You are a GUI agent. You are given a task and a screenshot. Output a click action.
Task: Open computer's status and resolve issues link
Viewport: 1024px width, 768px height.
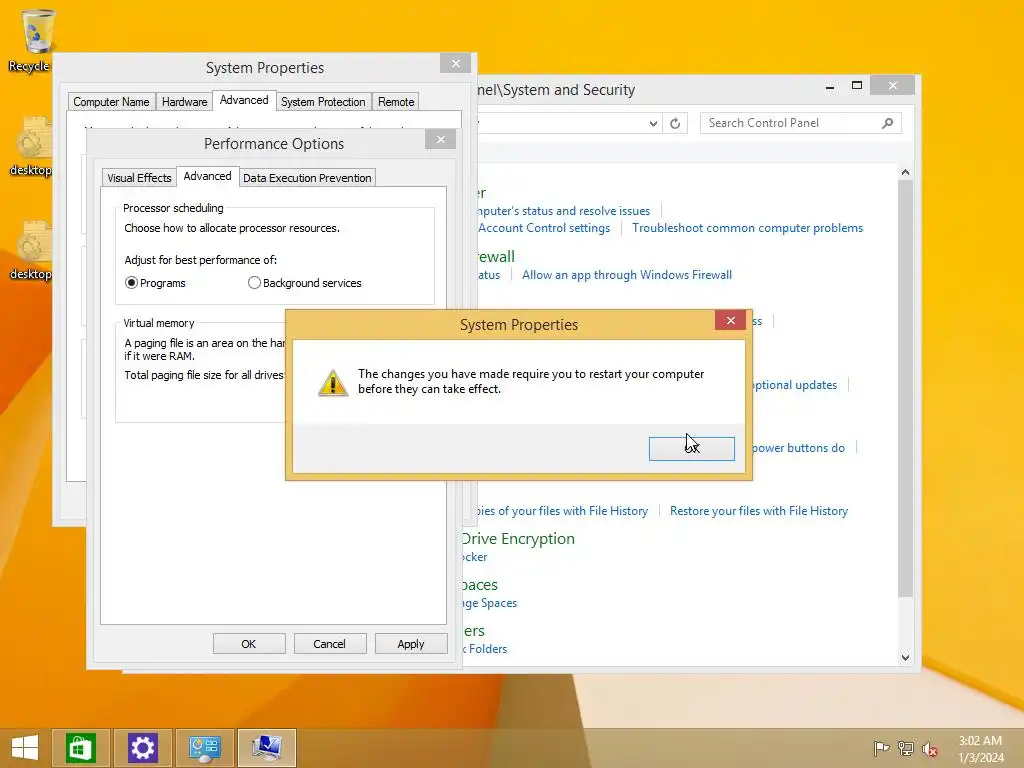pyautogui.click(x=564, y=211)
